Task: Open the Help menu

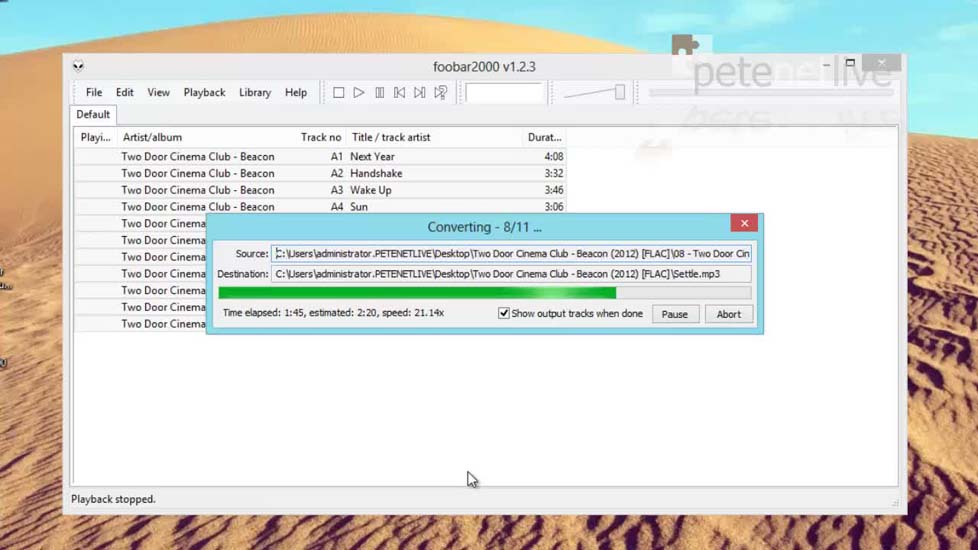Action: point(296,92)
